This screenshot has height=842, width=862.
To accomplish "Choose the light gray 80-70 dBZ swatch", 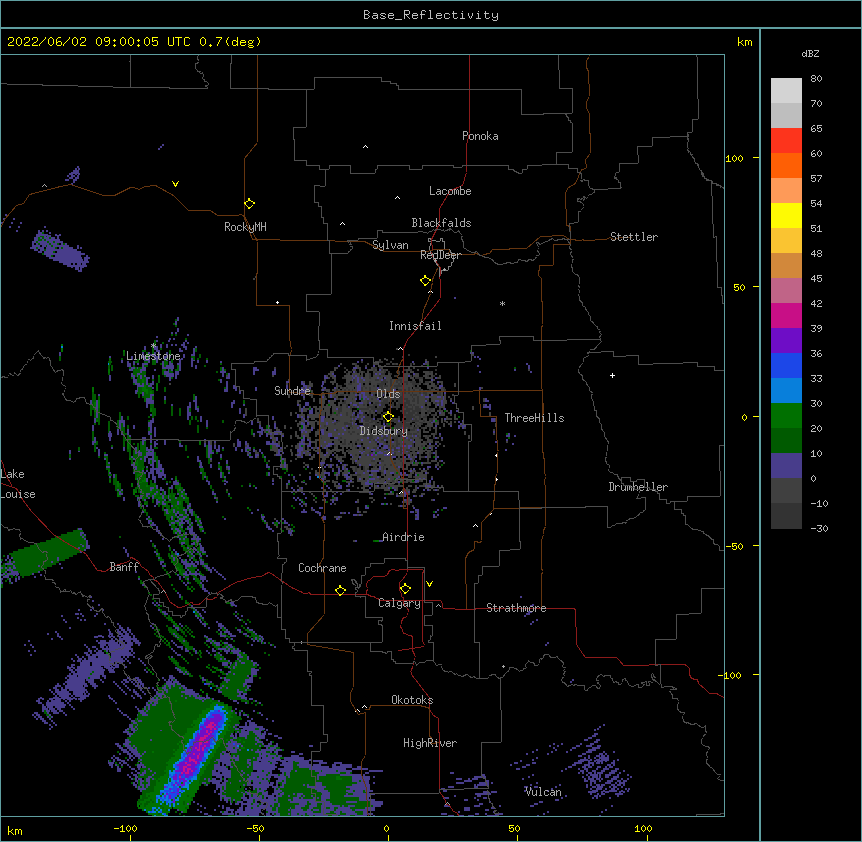I will point(786,91).
